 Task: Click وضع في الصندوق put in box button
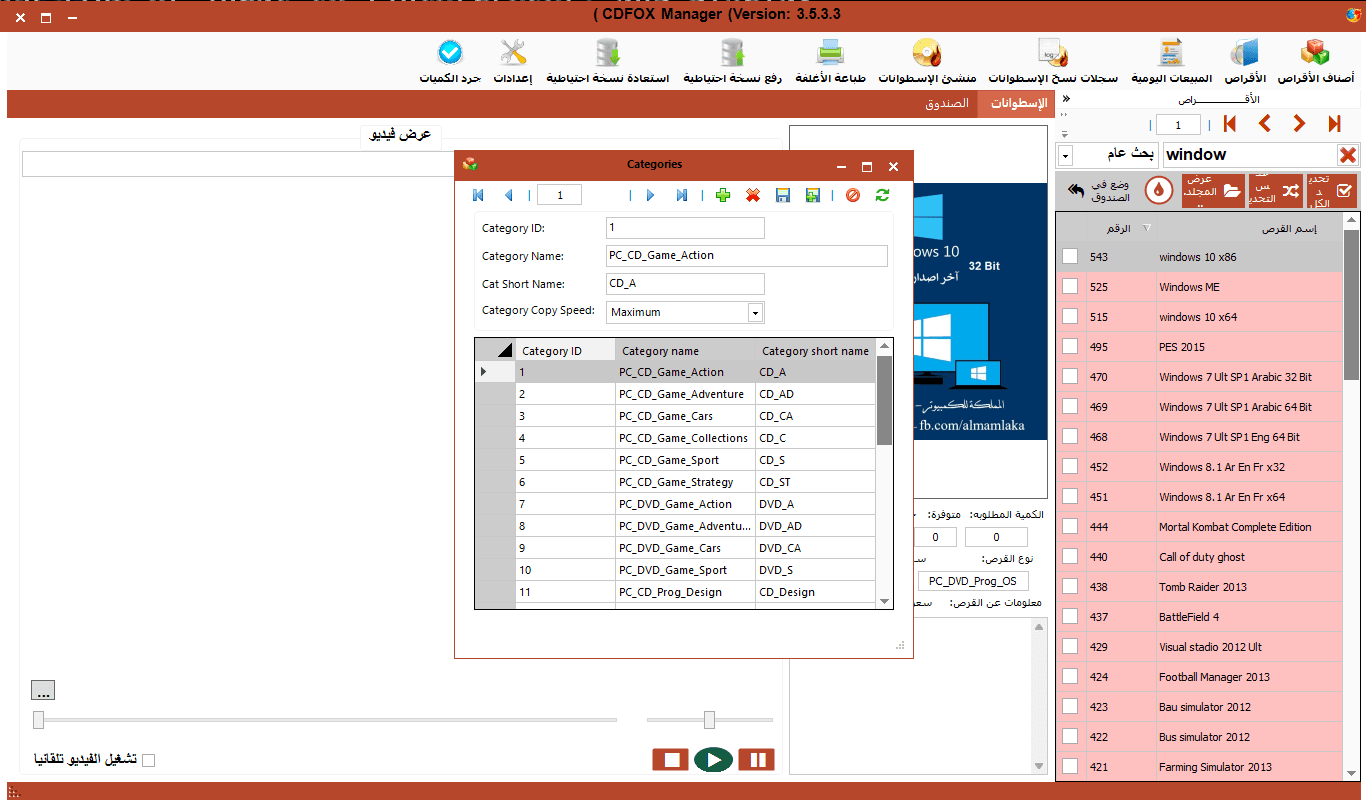coord(1098,190)
